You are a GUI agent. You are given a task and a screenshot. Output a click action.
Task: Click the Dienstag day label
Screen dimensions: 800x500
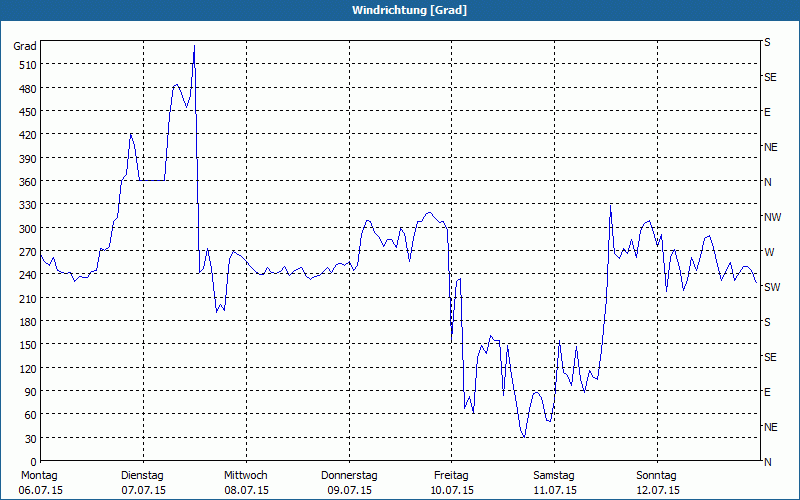point(142,475)
